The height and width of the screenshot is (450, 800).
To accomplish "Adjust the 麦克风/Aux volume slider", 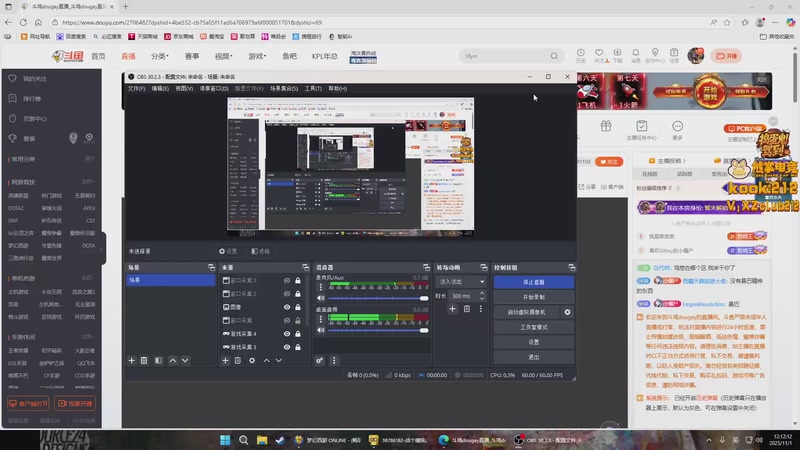I will [378, 298].
